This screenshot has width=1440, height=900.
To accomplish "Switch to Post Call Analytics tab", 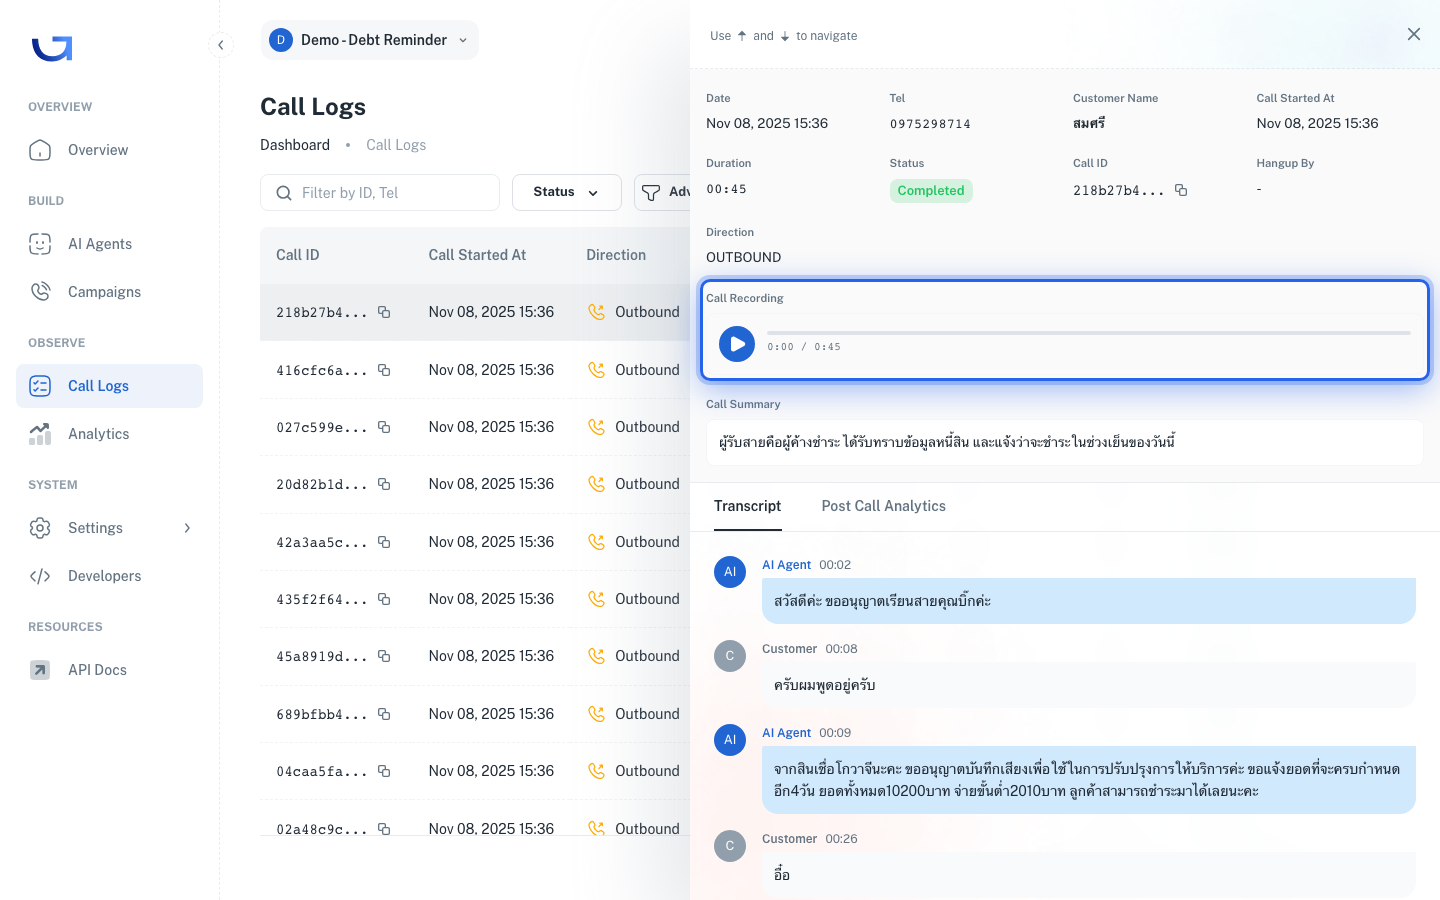I will [884, 506].
